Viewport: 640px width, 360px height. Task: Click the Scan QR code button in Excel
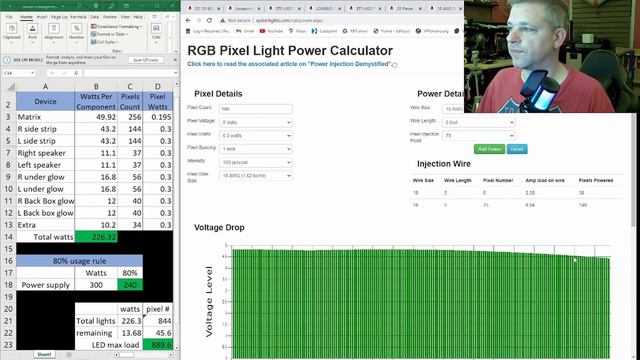tap(146, 60)
